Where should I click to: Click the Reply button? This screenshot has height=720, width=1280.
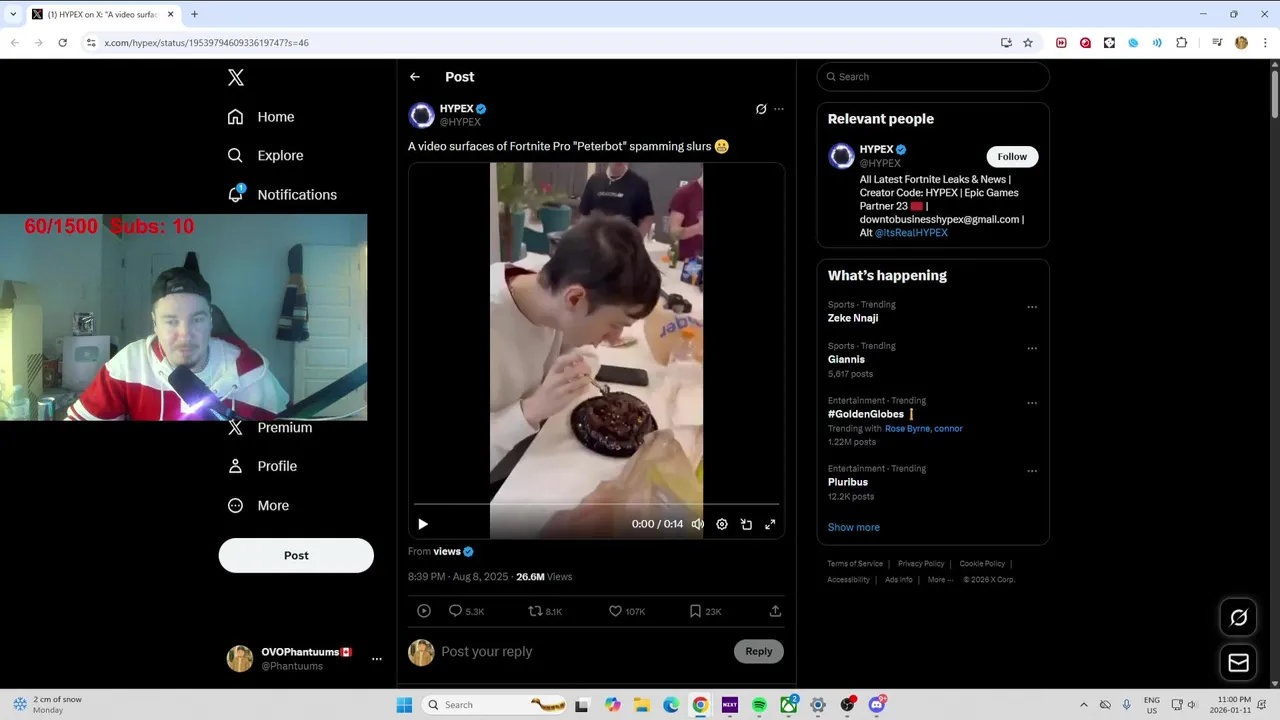coord(759,652)
